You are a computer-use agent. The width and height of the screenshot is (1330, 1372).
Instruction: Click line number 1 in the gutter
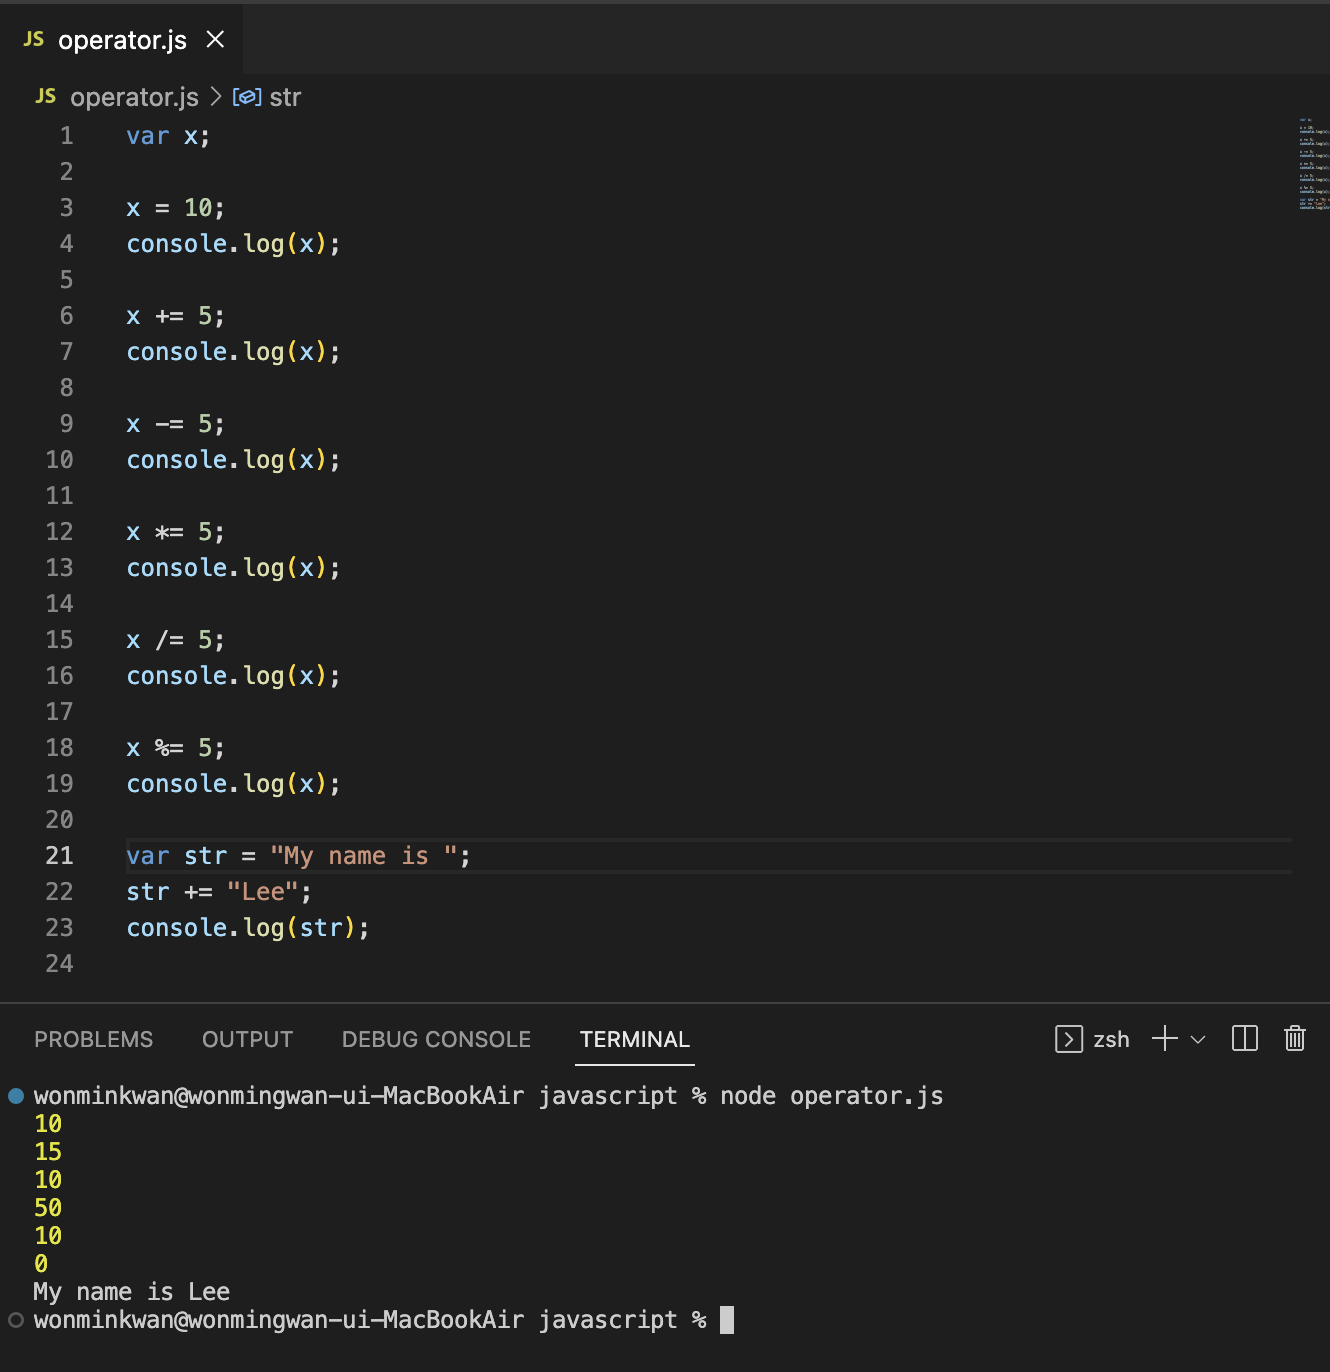(66, 135)
